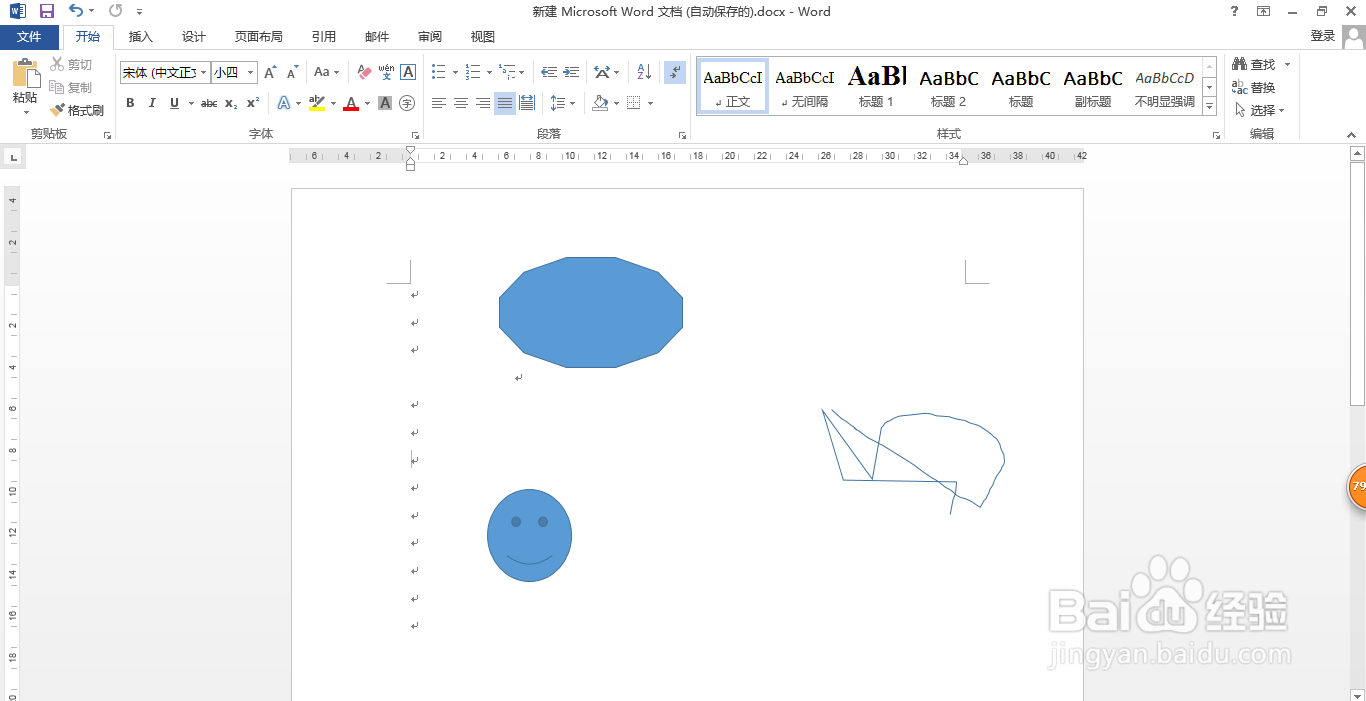Click the Replace (替换) button

1254,87
